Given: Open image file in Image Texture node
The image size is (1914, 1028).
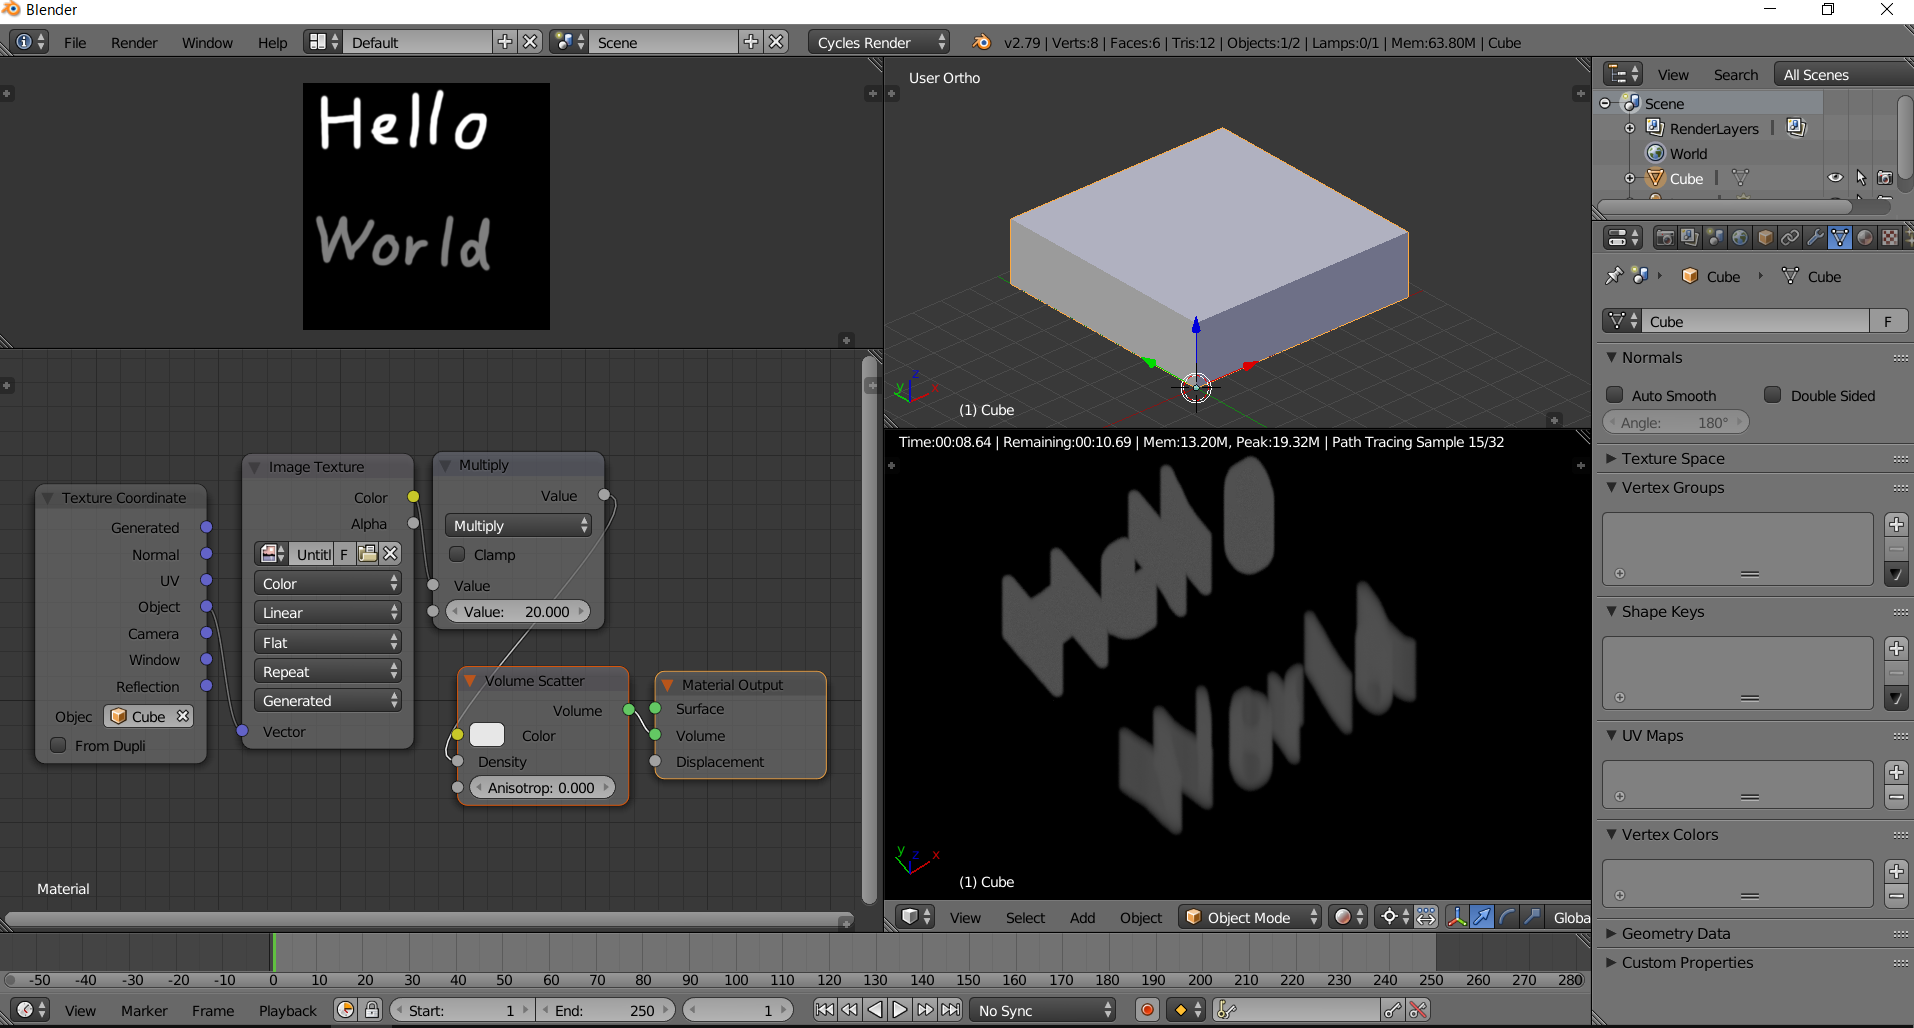Looking at the screenshot, I should point(367,554).
